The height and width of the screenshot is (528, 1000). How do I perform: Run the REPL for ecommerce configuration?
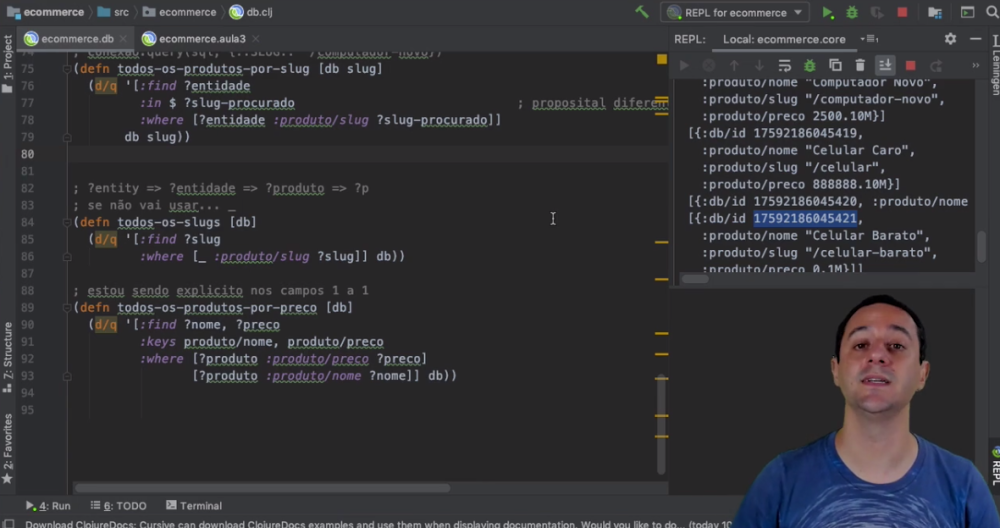pos(827,13)
